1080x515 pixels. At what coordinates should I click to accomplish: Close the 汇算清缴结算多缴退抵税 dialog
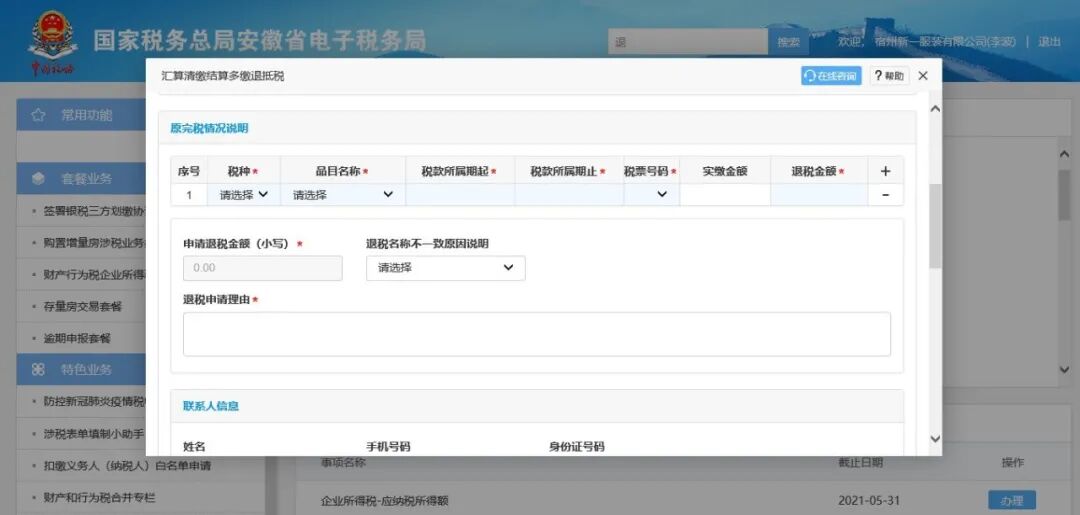click(x=923, y=76)
